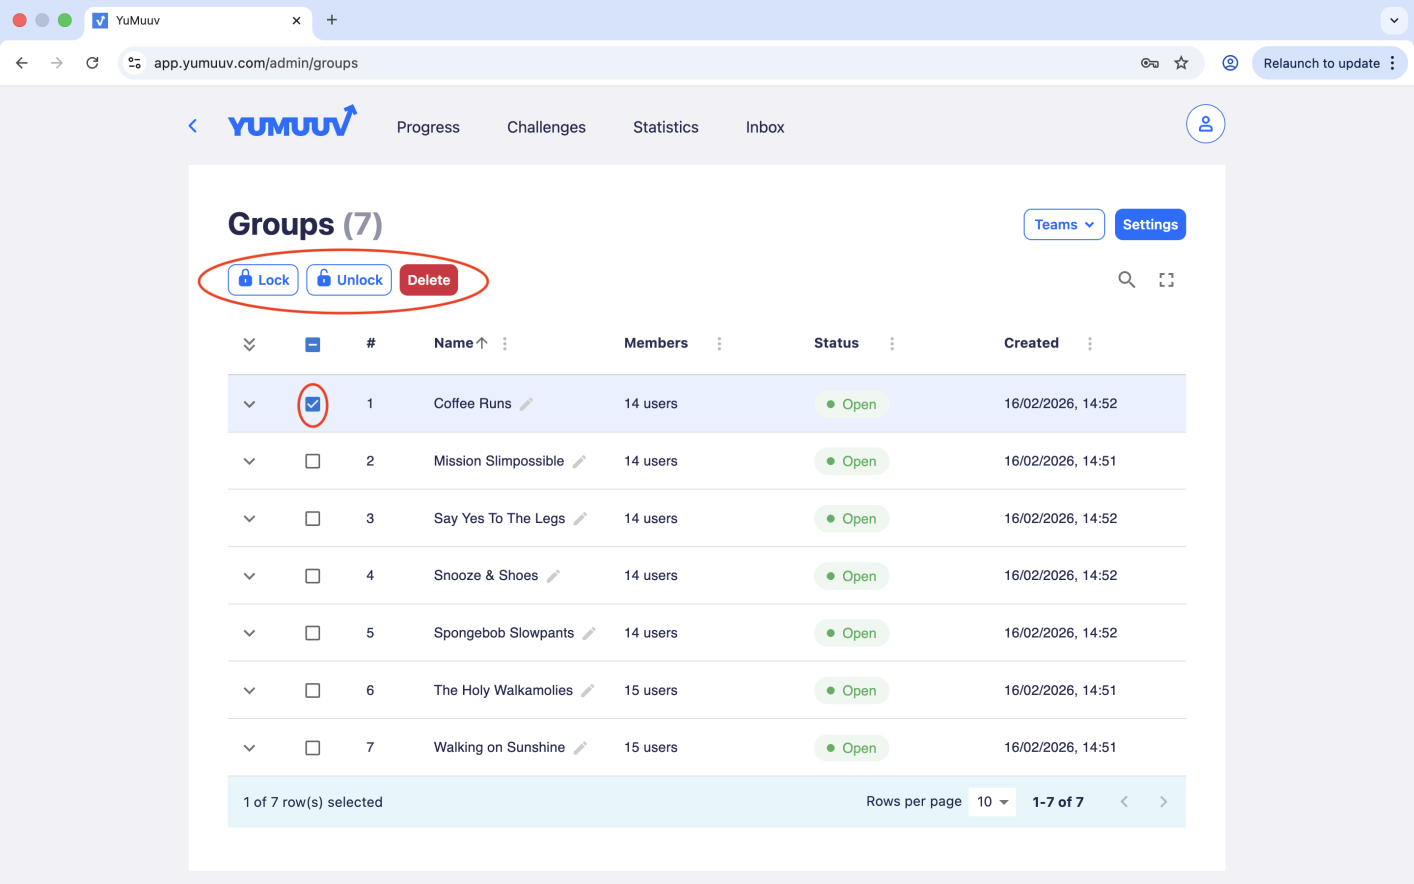The height and width of the screenshot is (884, 1414).
Task: Select the Mission Slimpossible checkbox
Action: click(x=313, y=461)
